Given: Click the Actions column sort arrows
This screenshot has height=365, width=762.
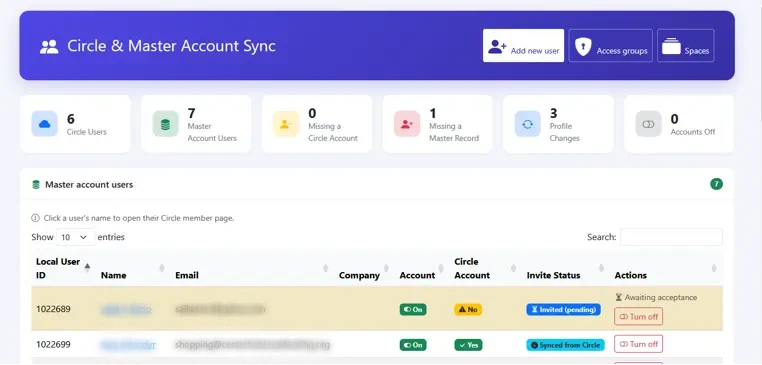Looking at the screenshot, I should click(x=714, y=268).
